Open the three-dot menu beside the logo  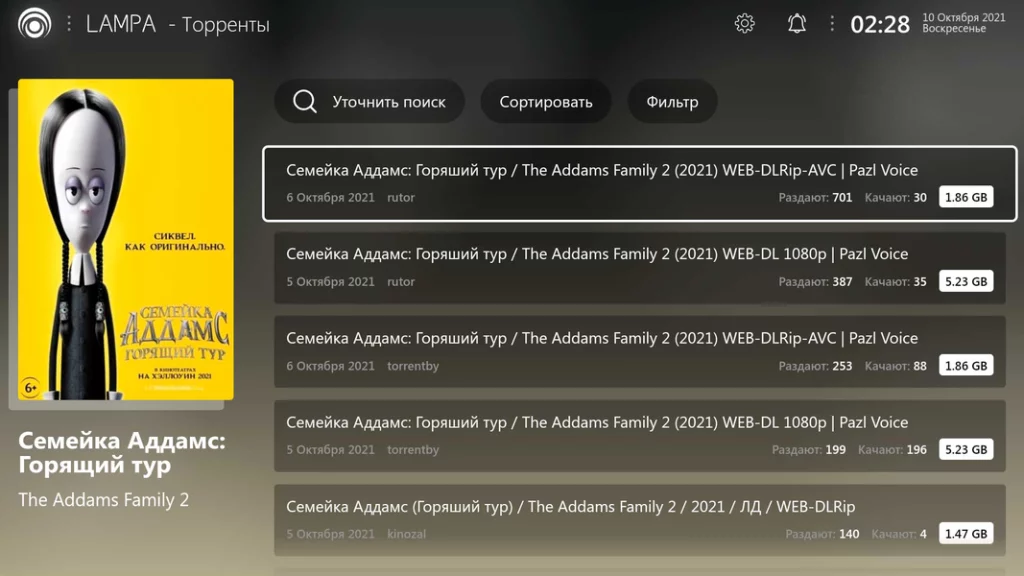[x=69, y=24]
